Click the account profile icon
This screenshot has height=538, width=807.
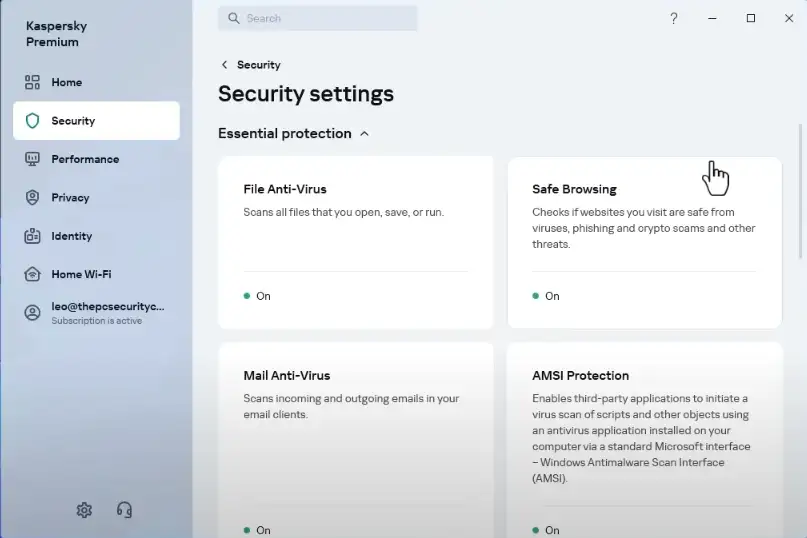tap(32, 313)
